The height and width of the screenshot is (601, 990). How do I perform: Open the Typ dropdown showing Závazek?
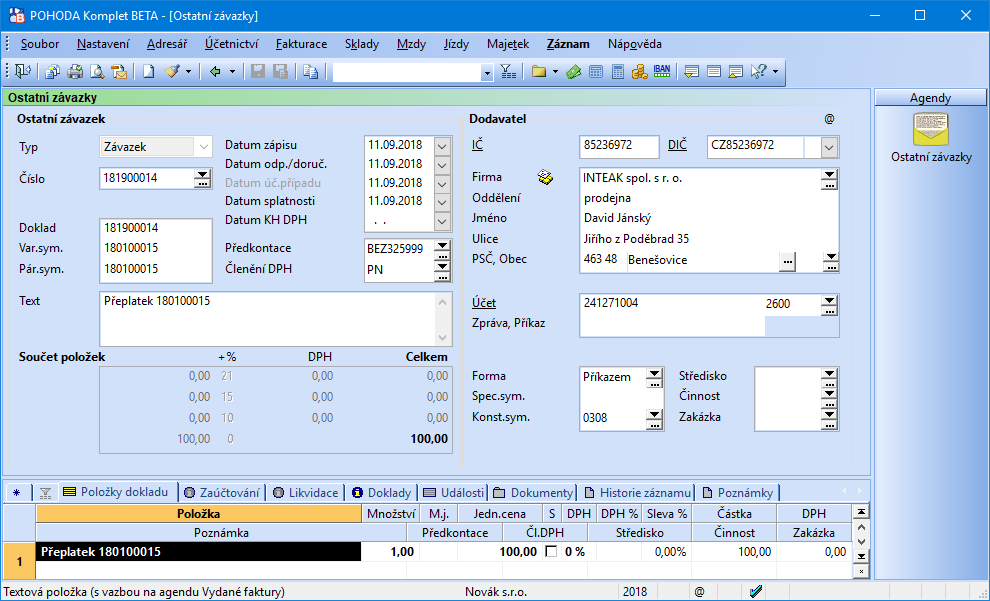[203, 147]
